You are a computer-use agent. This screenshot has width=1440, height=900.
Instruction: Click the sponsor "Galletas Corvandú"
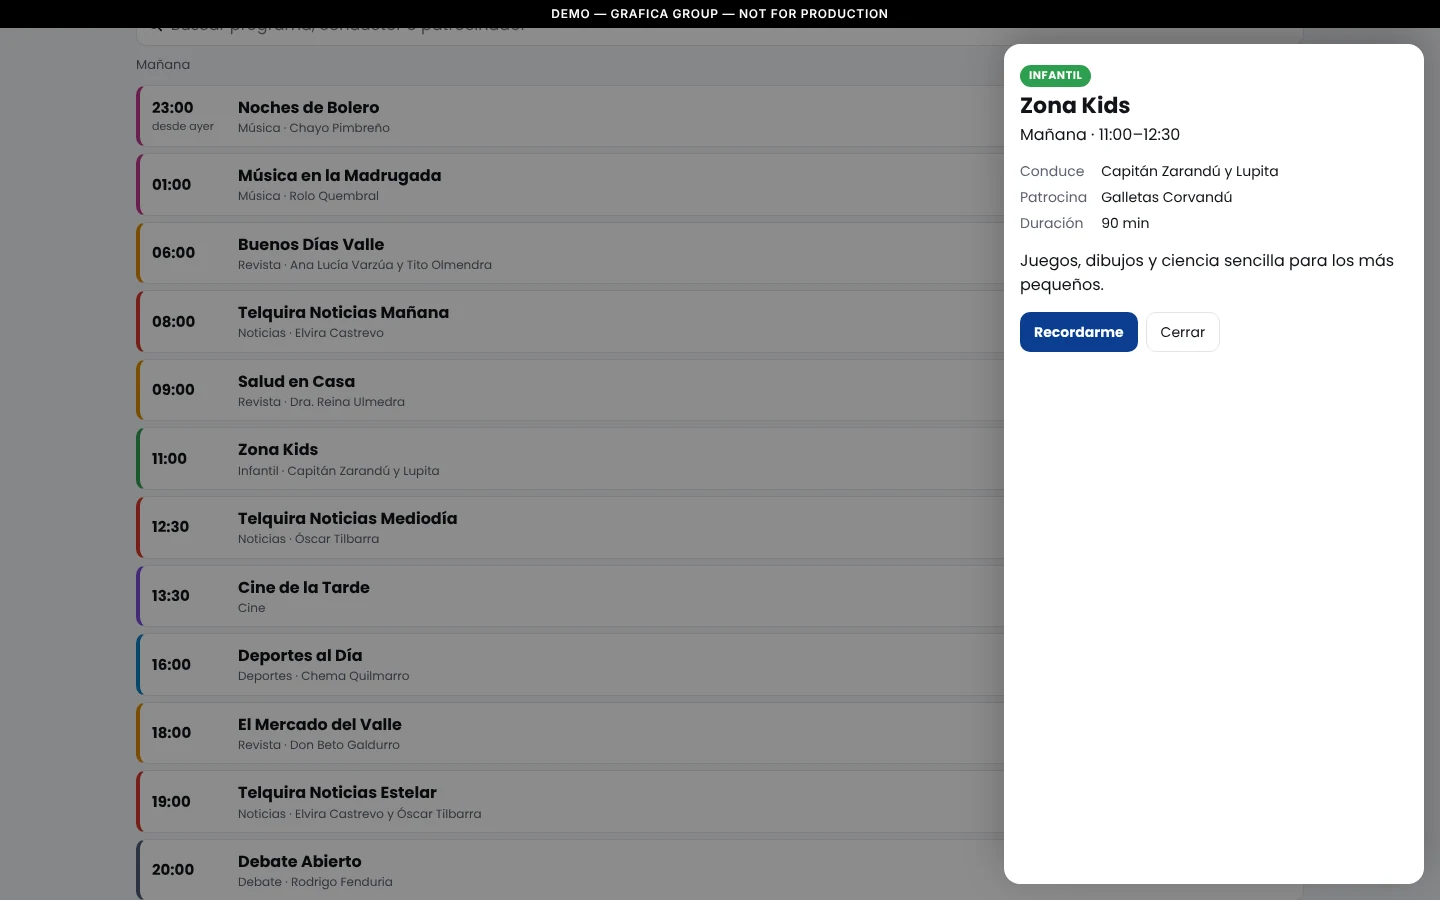1167,197
